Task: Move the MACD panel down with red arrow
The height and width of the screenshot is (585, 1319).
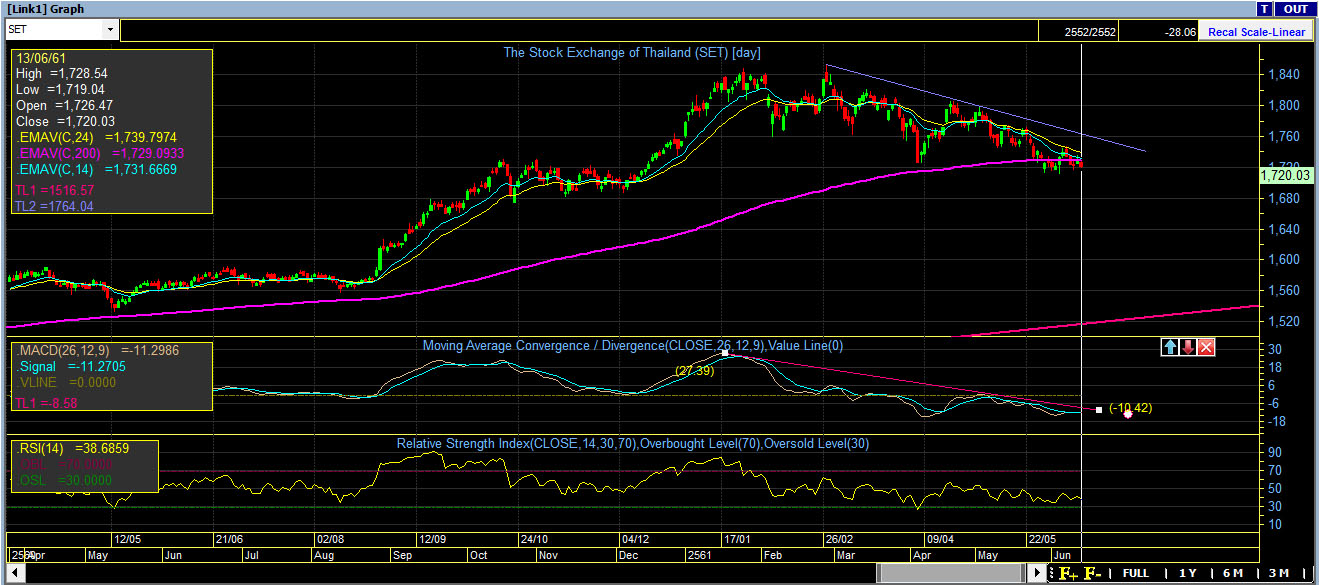Action: [1188, 347]
